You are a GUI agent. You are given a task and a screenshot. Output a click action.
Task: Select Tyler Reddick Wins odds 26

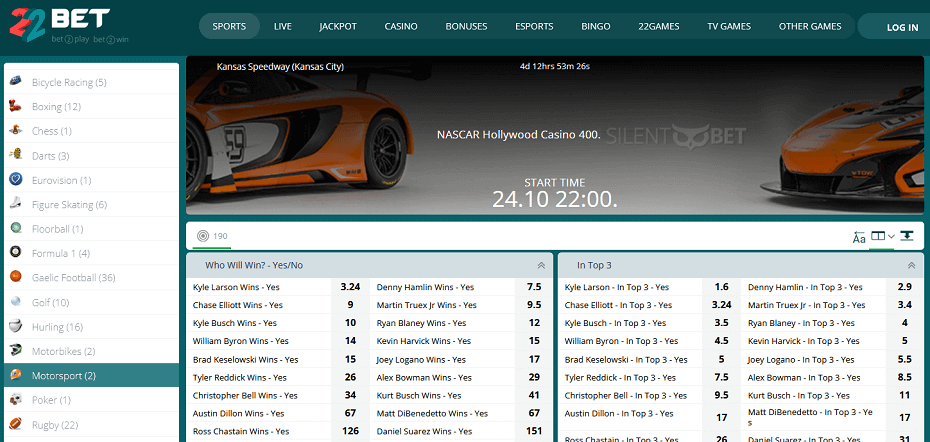(x=350, y=377)
